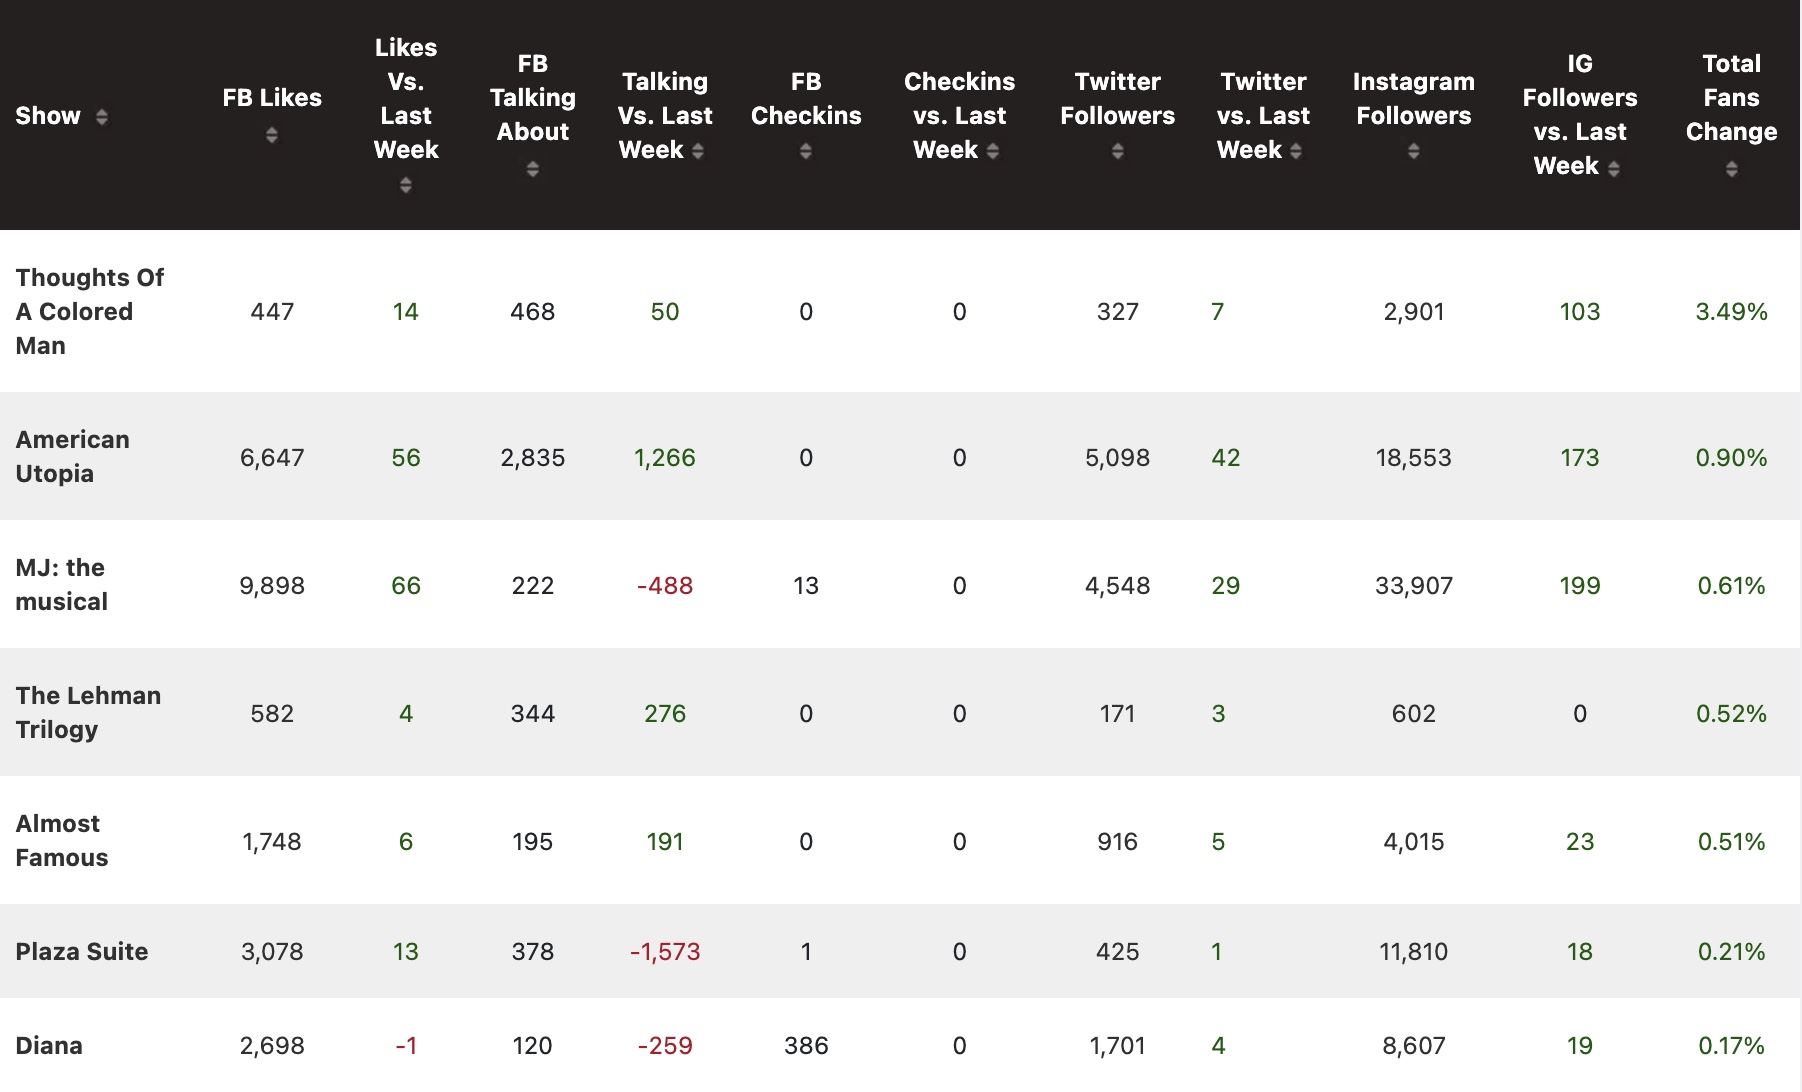Click sort arrows under Twitter Followers
1802x1092 pixels.
pyautogui.click(x=1118, y=151)
